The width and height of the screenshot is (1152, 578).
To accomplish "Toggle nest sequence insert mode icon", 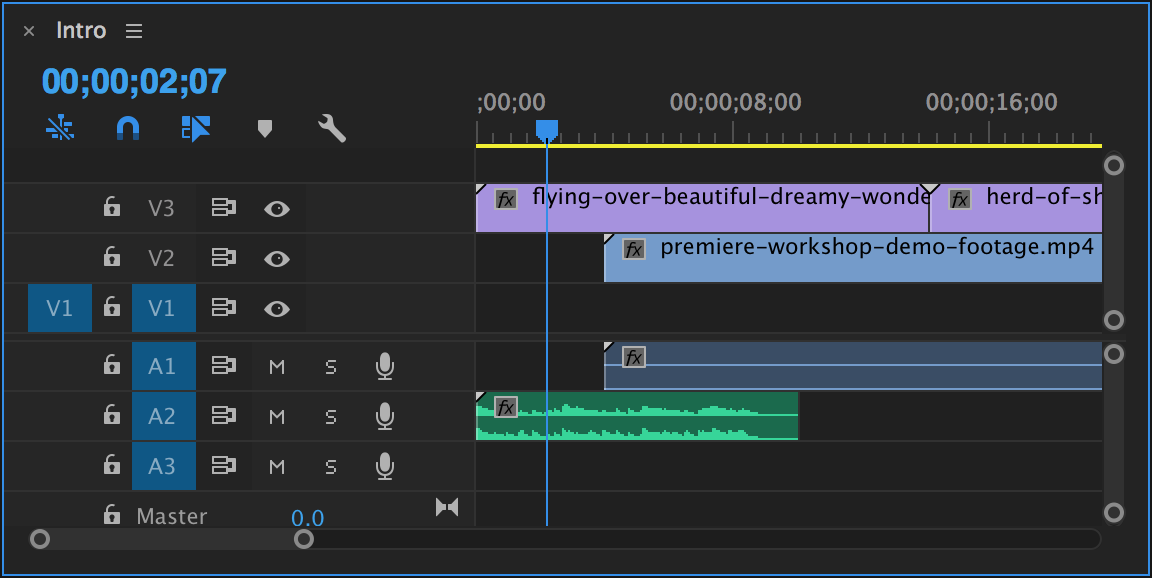I will point(60,128).
